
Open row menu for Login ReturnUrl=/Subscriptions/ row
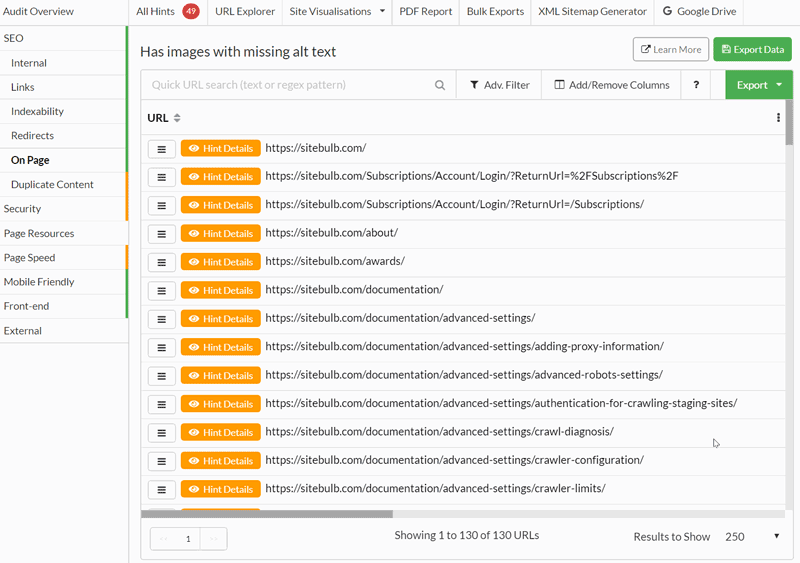click(162, 206)
